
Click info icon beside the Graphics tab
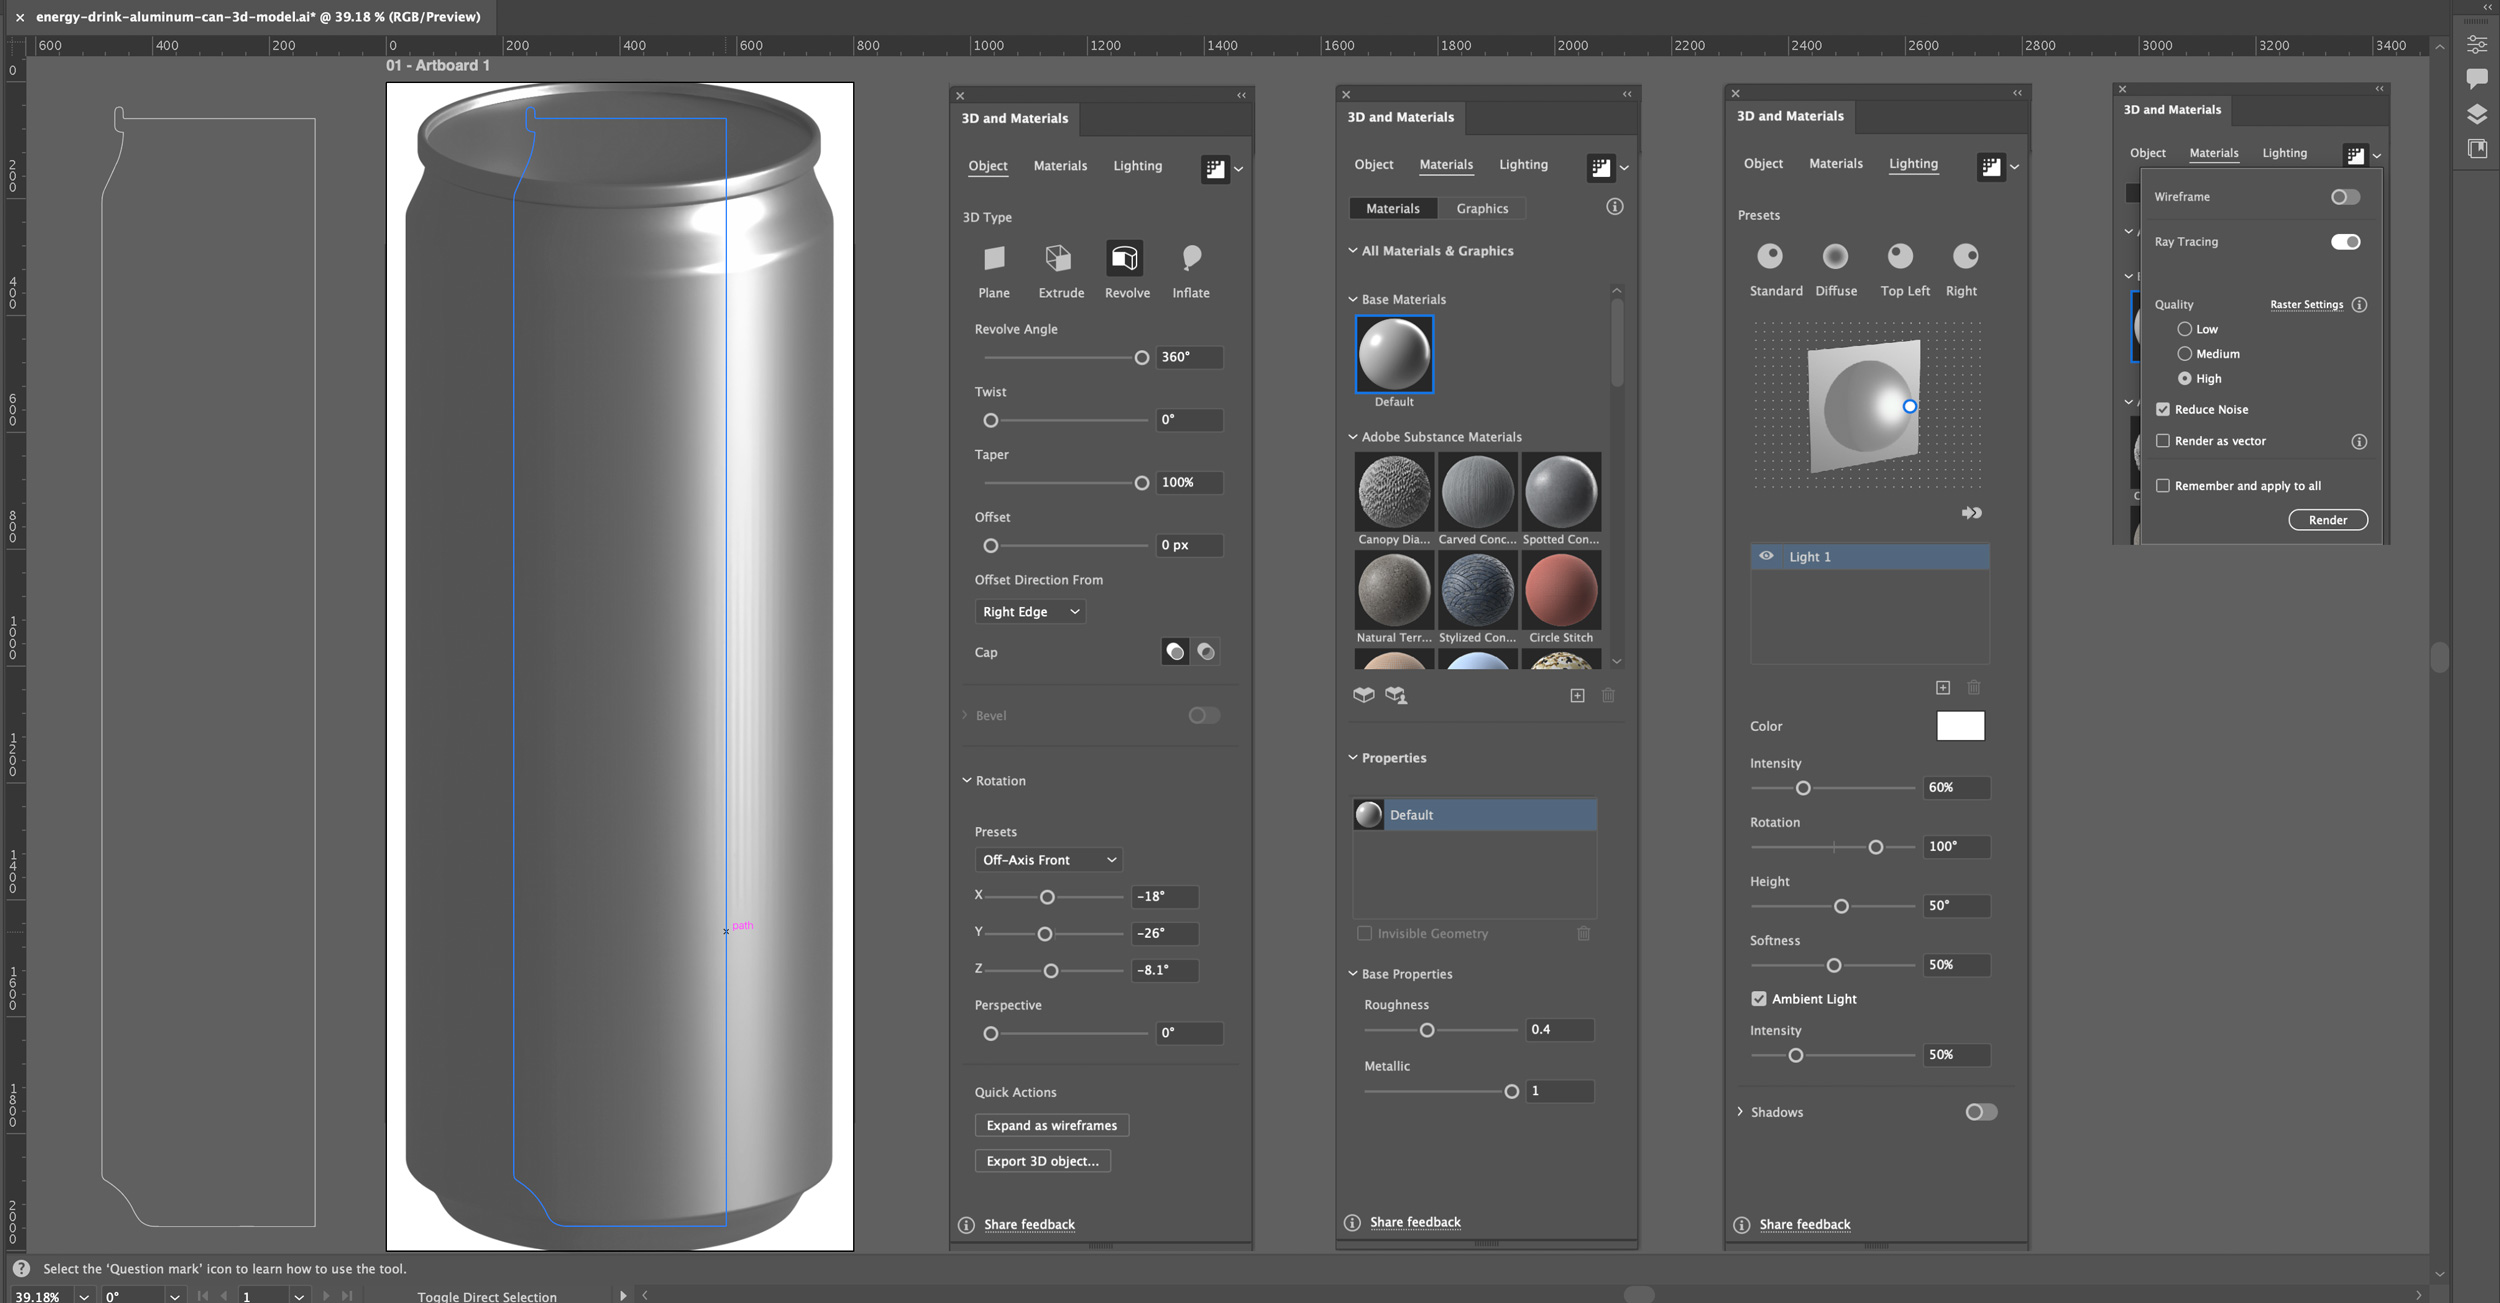[1615, 207]
